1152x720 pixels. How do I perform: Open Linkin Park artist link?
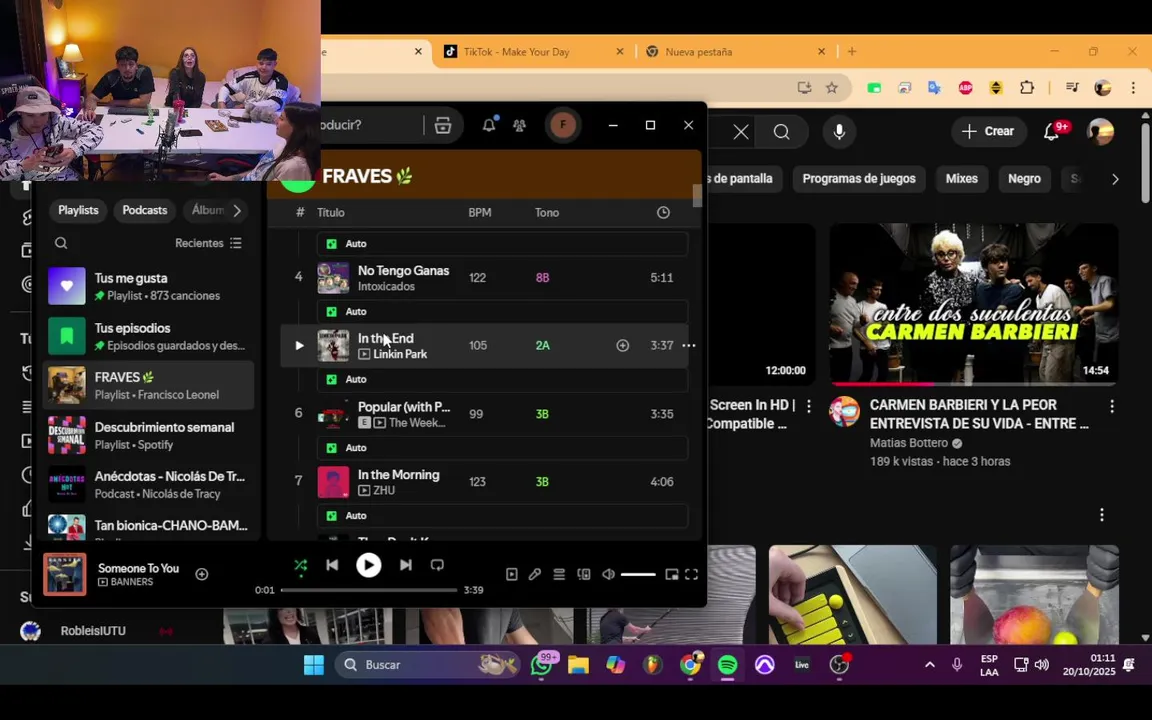400,354
